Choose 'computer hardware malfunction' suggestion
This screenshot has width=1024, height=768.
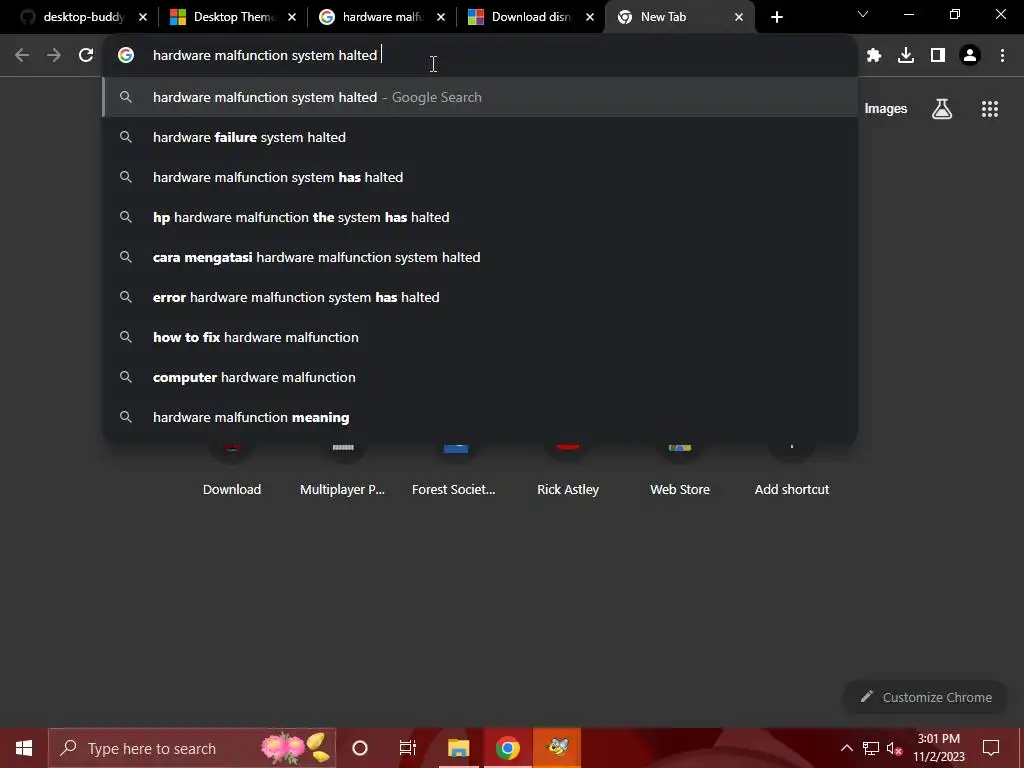tap(480, 377)
